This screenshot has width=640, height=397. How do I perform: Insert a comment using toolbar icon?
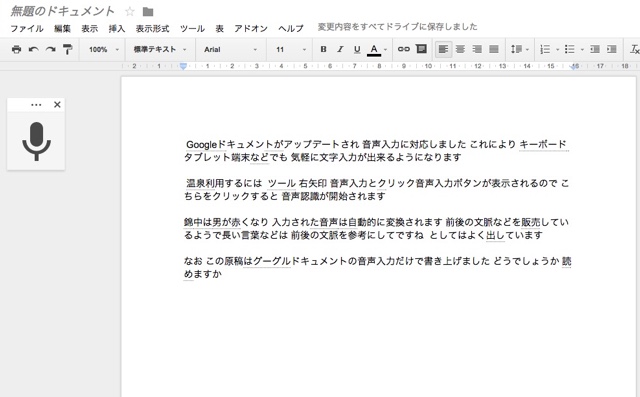(x=421, y=49)
